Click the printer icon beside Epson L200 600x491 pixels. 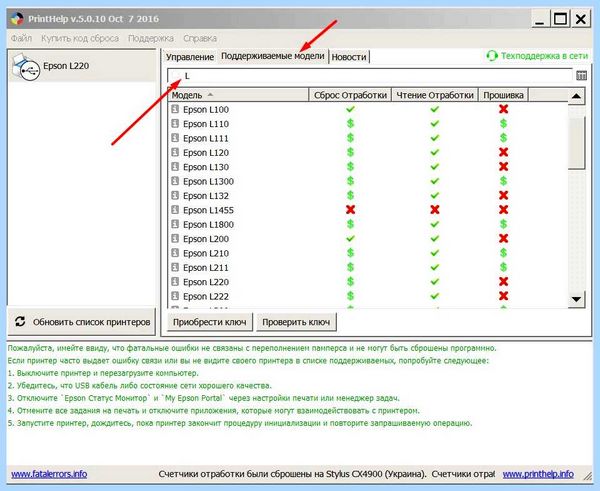pos(175,238)
